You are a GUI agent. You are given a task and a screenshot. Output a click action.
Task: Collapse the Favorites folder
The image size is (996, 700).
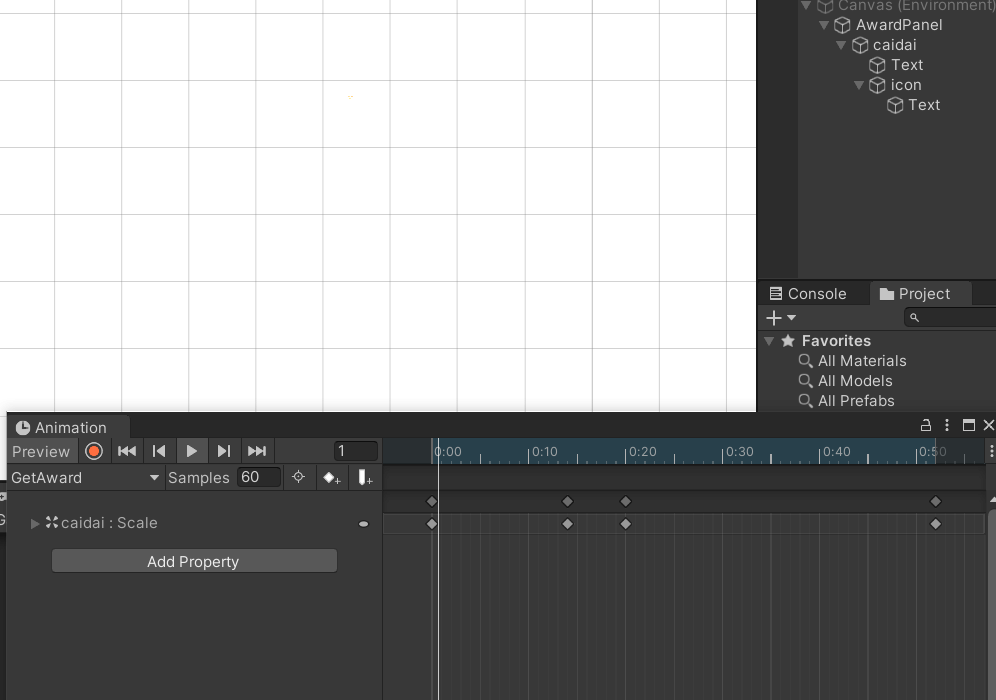(x=769, y=341)
